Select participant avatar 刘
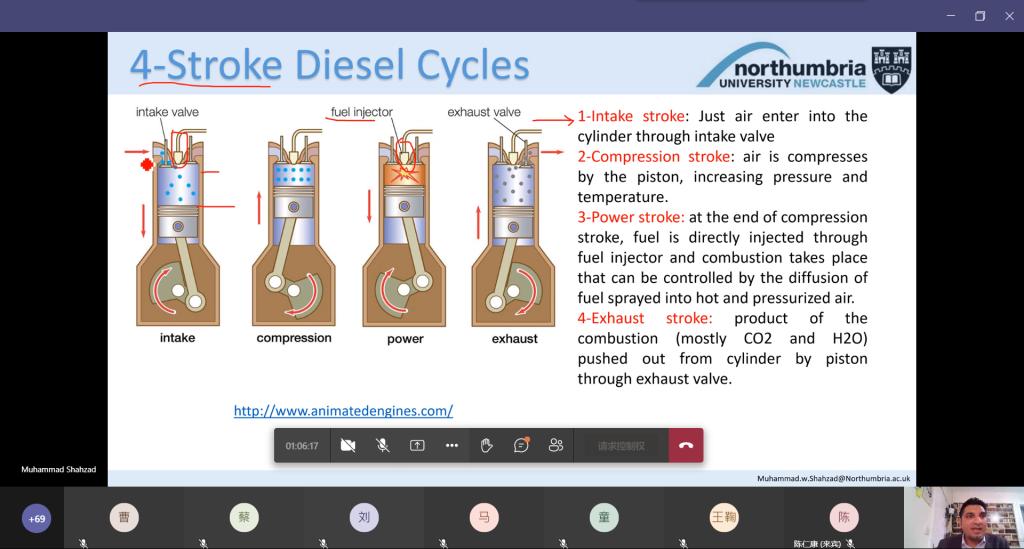 click(x=364, y=518)
